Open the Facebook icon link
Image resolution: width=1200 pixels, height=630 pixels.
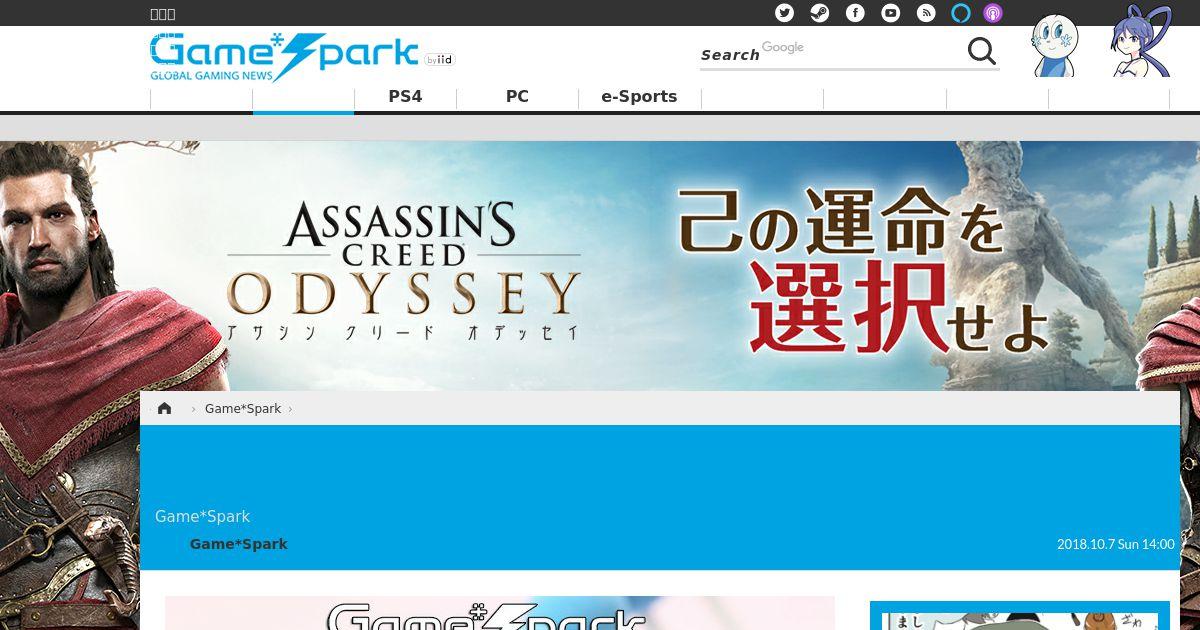pos(855,13)
